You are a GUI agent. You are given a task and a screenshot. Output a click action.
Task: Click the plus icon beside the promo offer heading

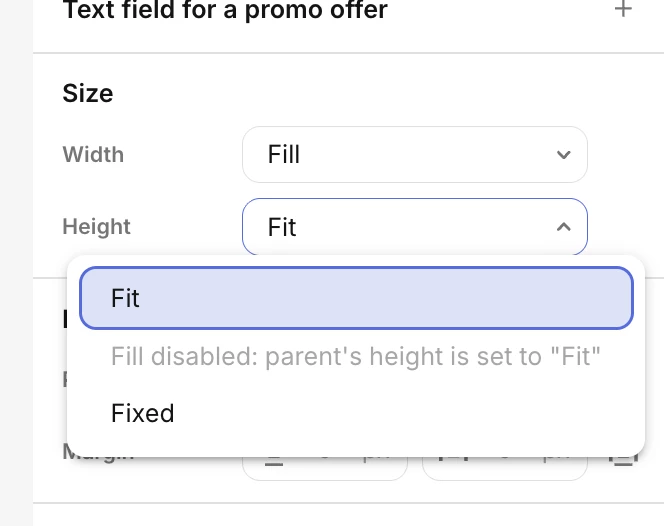coord(624,10)
